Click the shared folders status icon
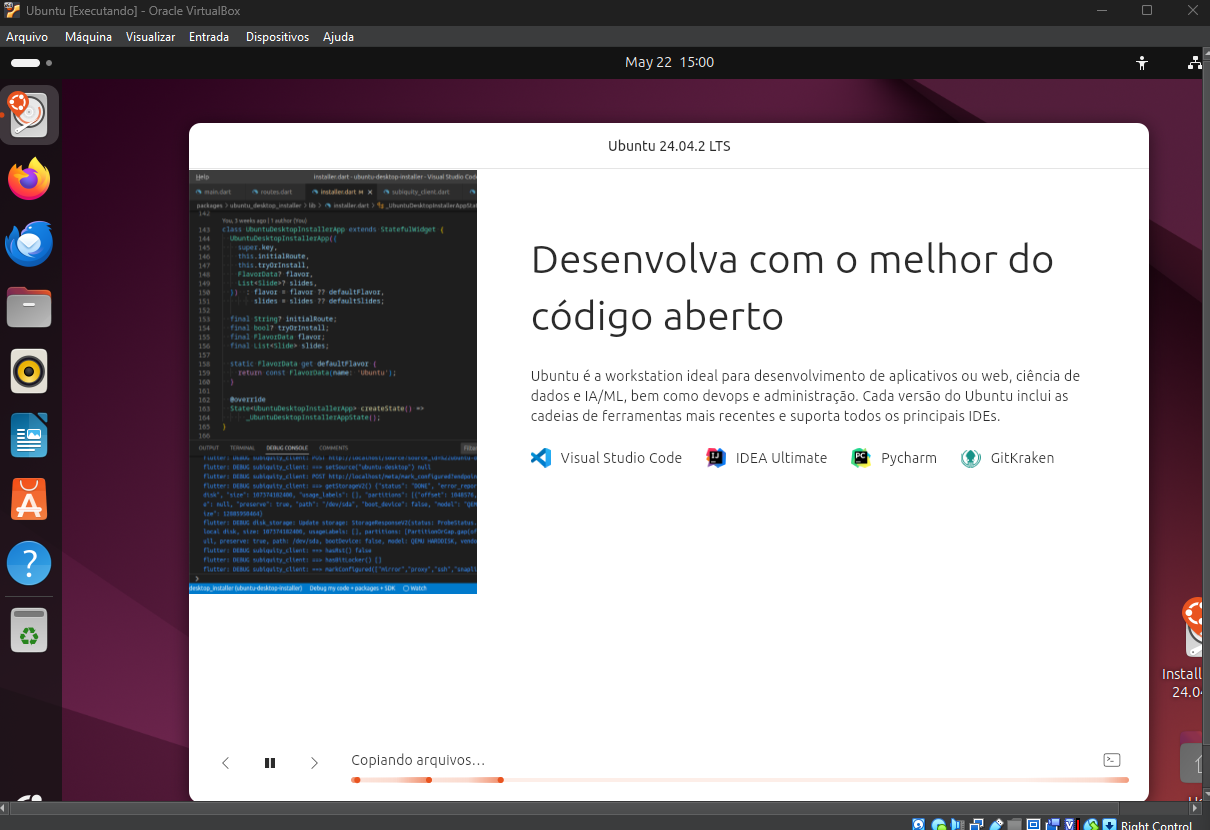 coord(1015,824)
